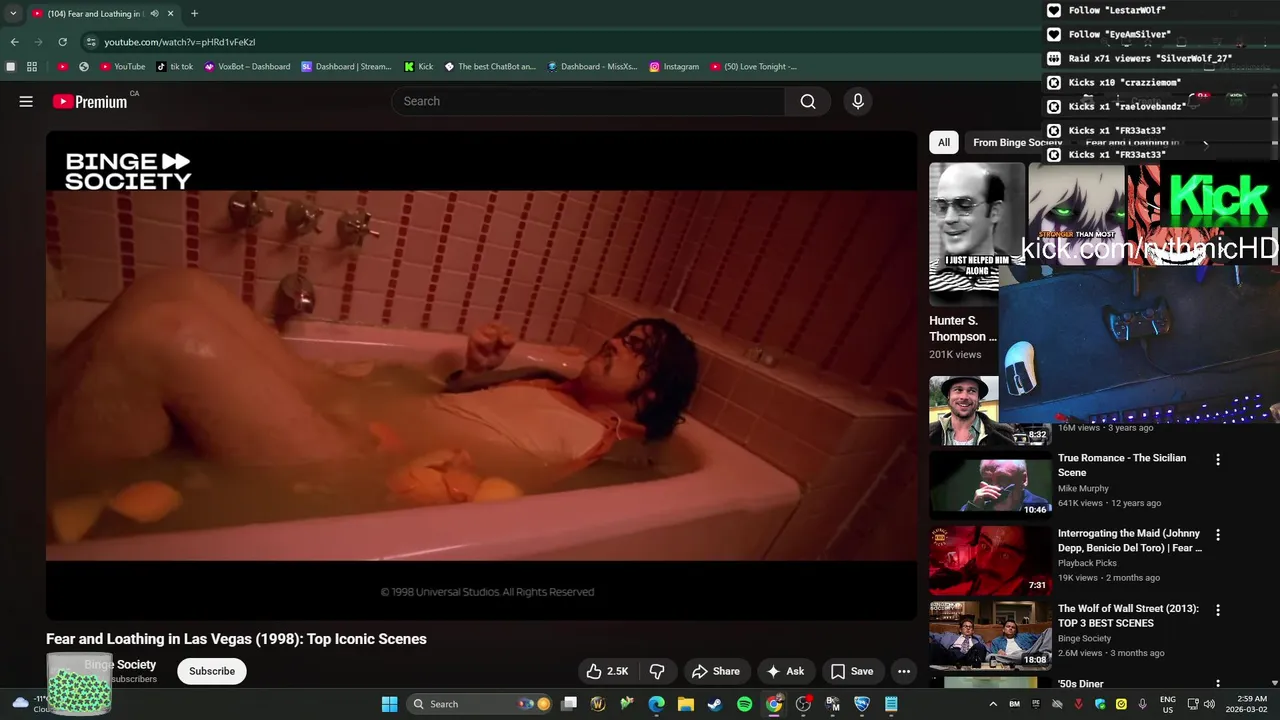1280x720 pixels.
Task: Go to the YouTube Premium home logo
Action: (x=90, y=101)
